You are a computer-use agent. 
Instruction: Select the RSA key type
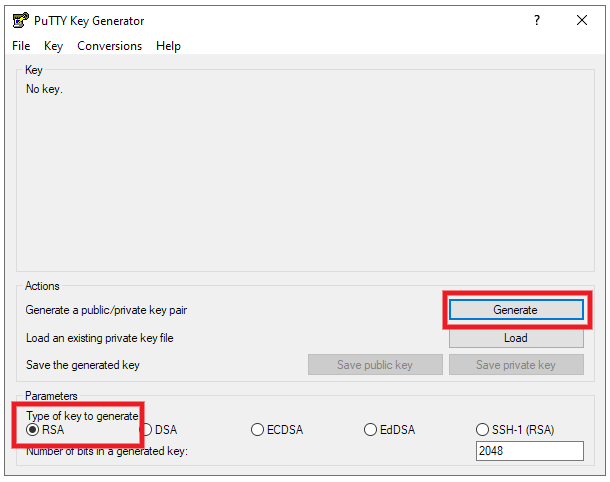45,429
